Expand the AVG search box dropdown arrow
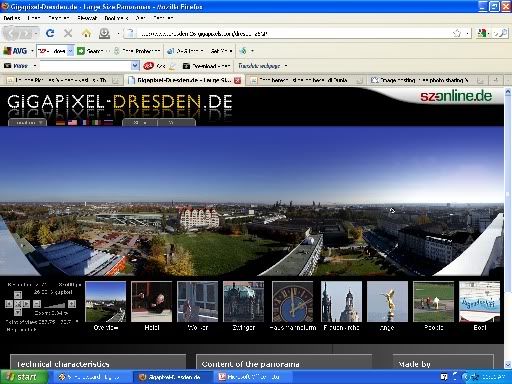The width and height of the screenshot is (512, 384). click(70, 51)
